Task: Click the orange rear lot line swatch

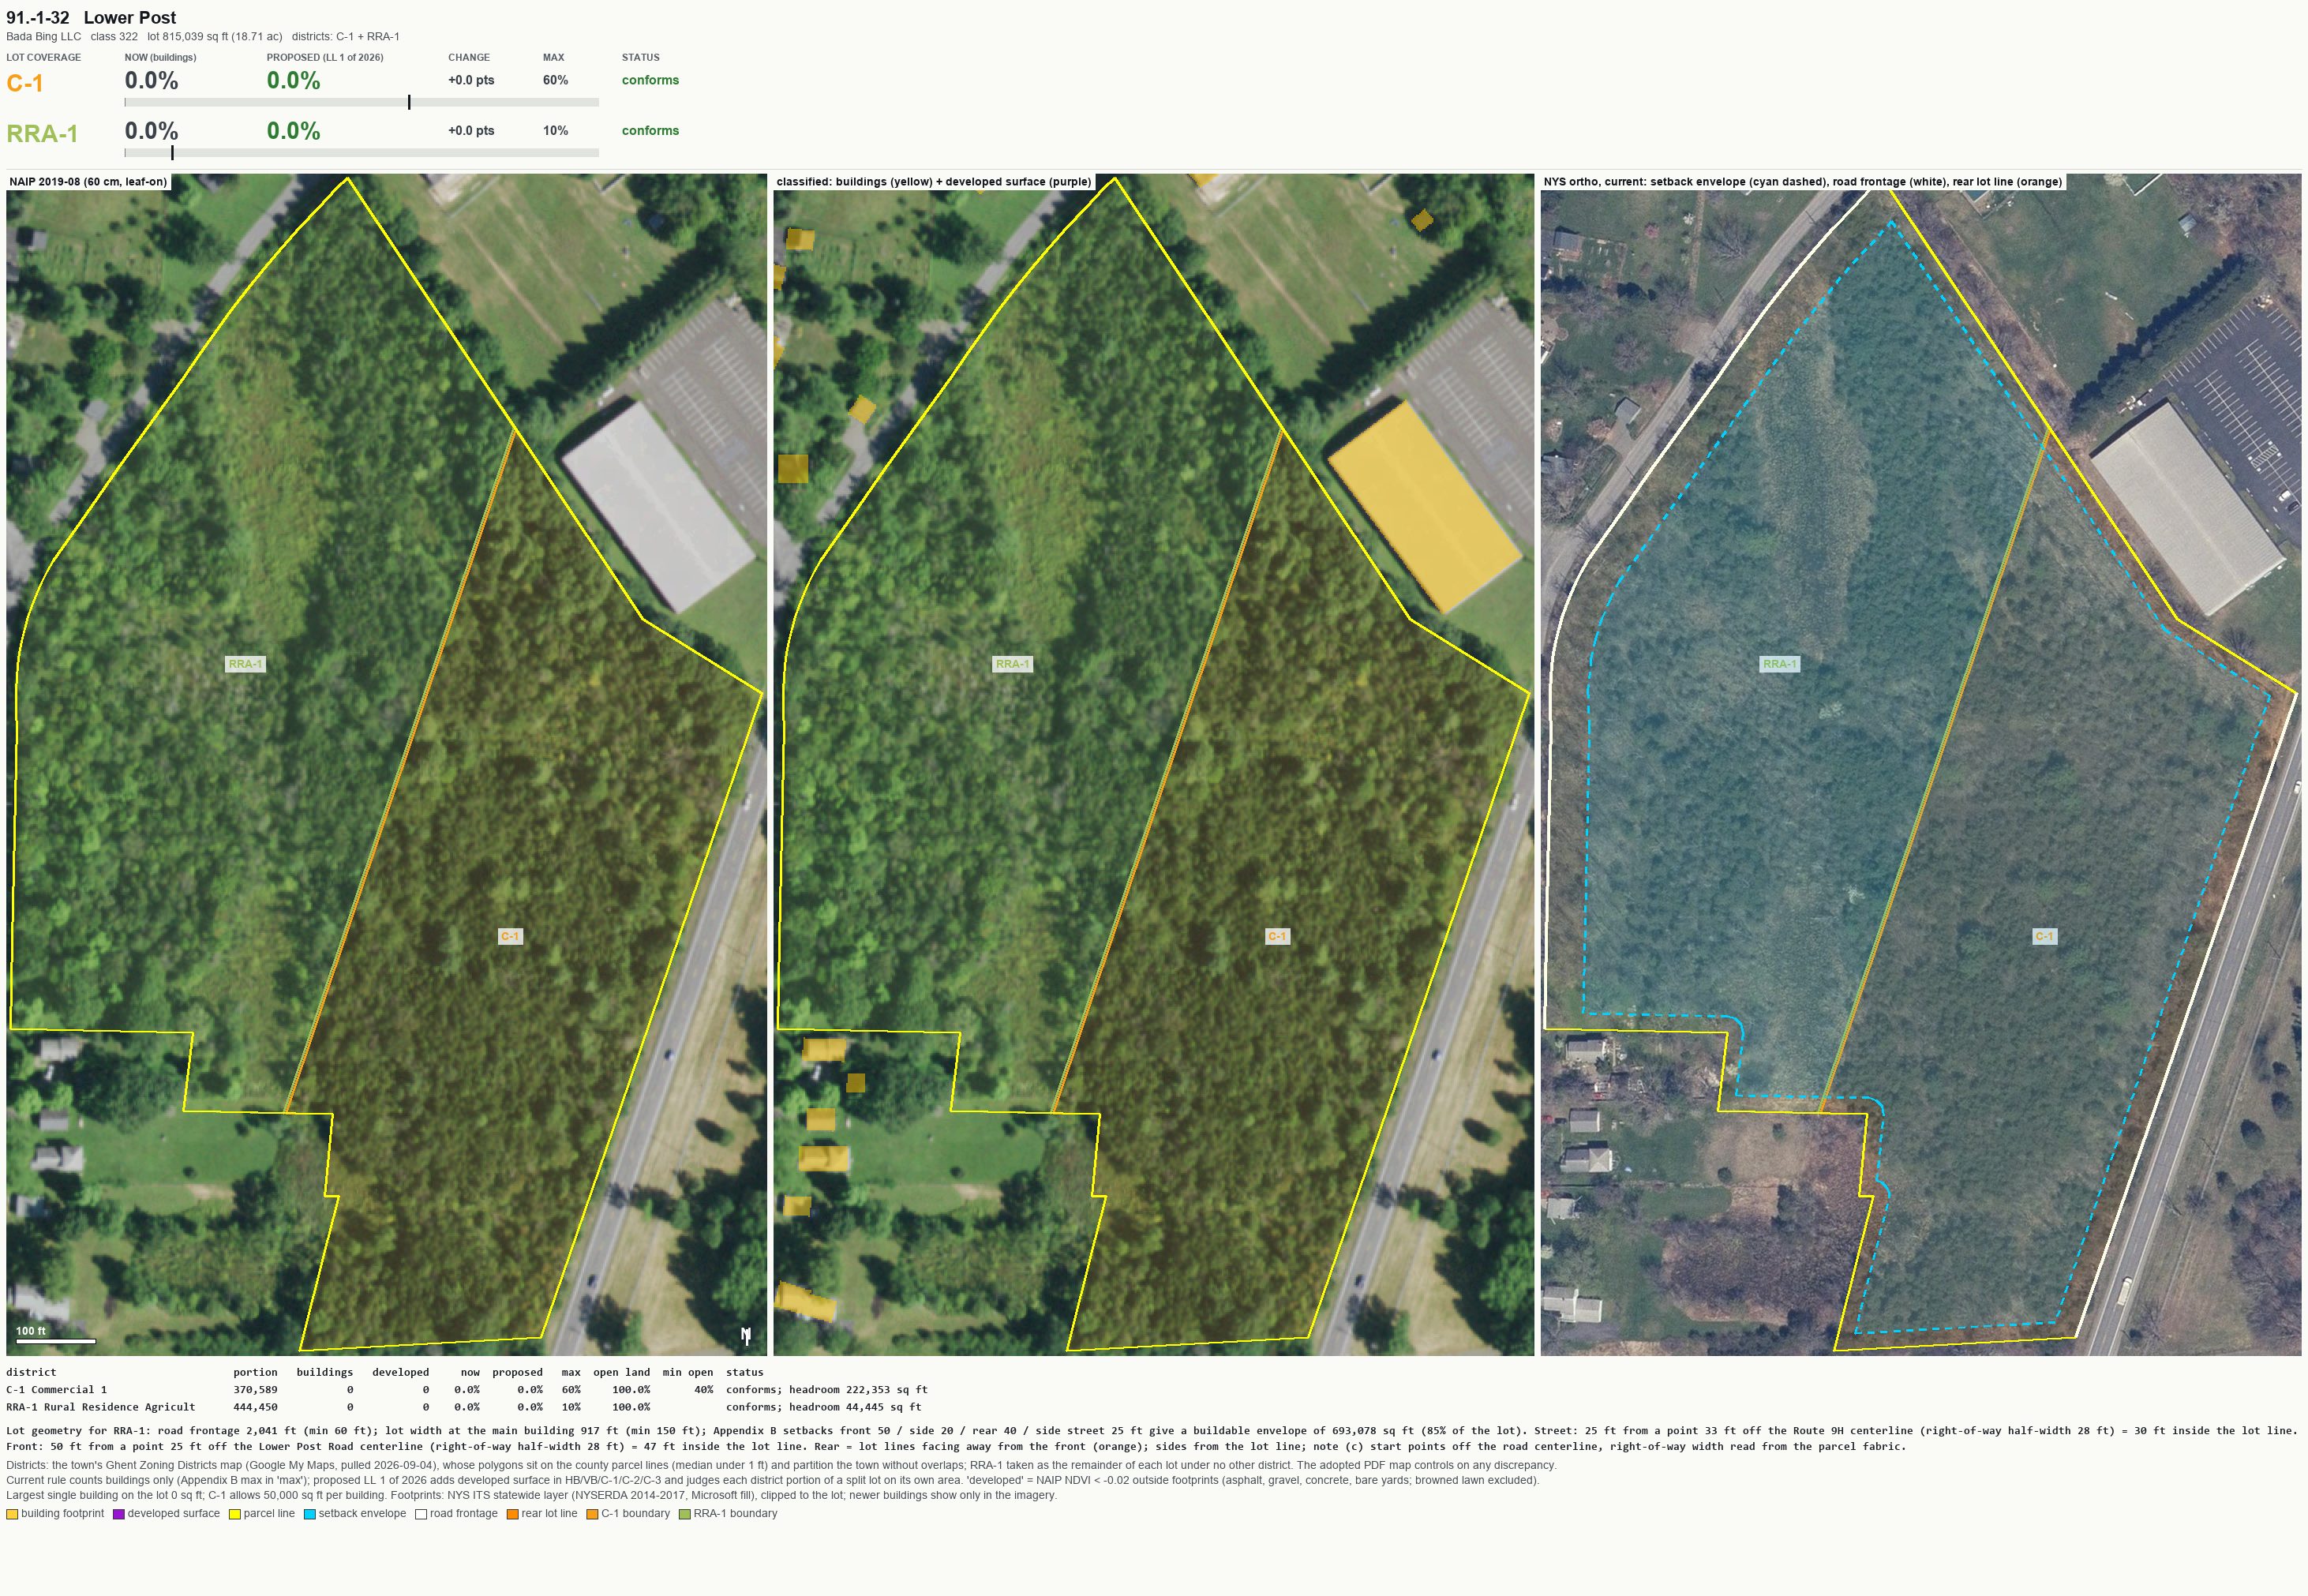Action: (512, 1514)
